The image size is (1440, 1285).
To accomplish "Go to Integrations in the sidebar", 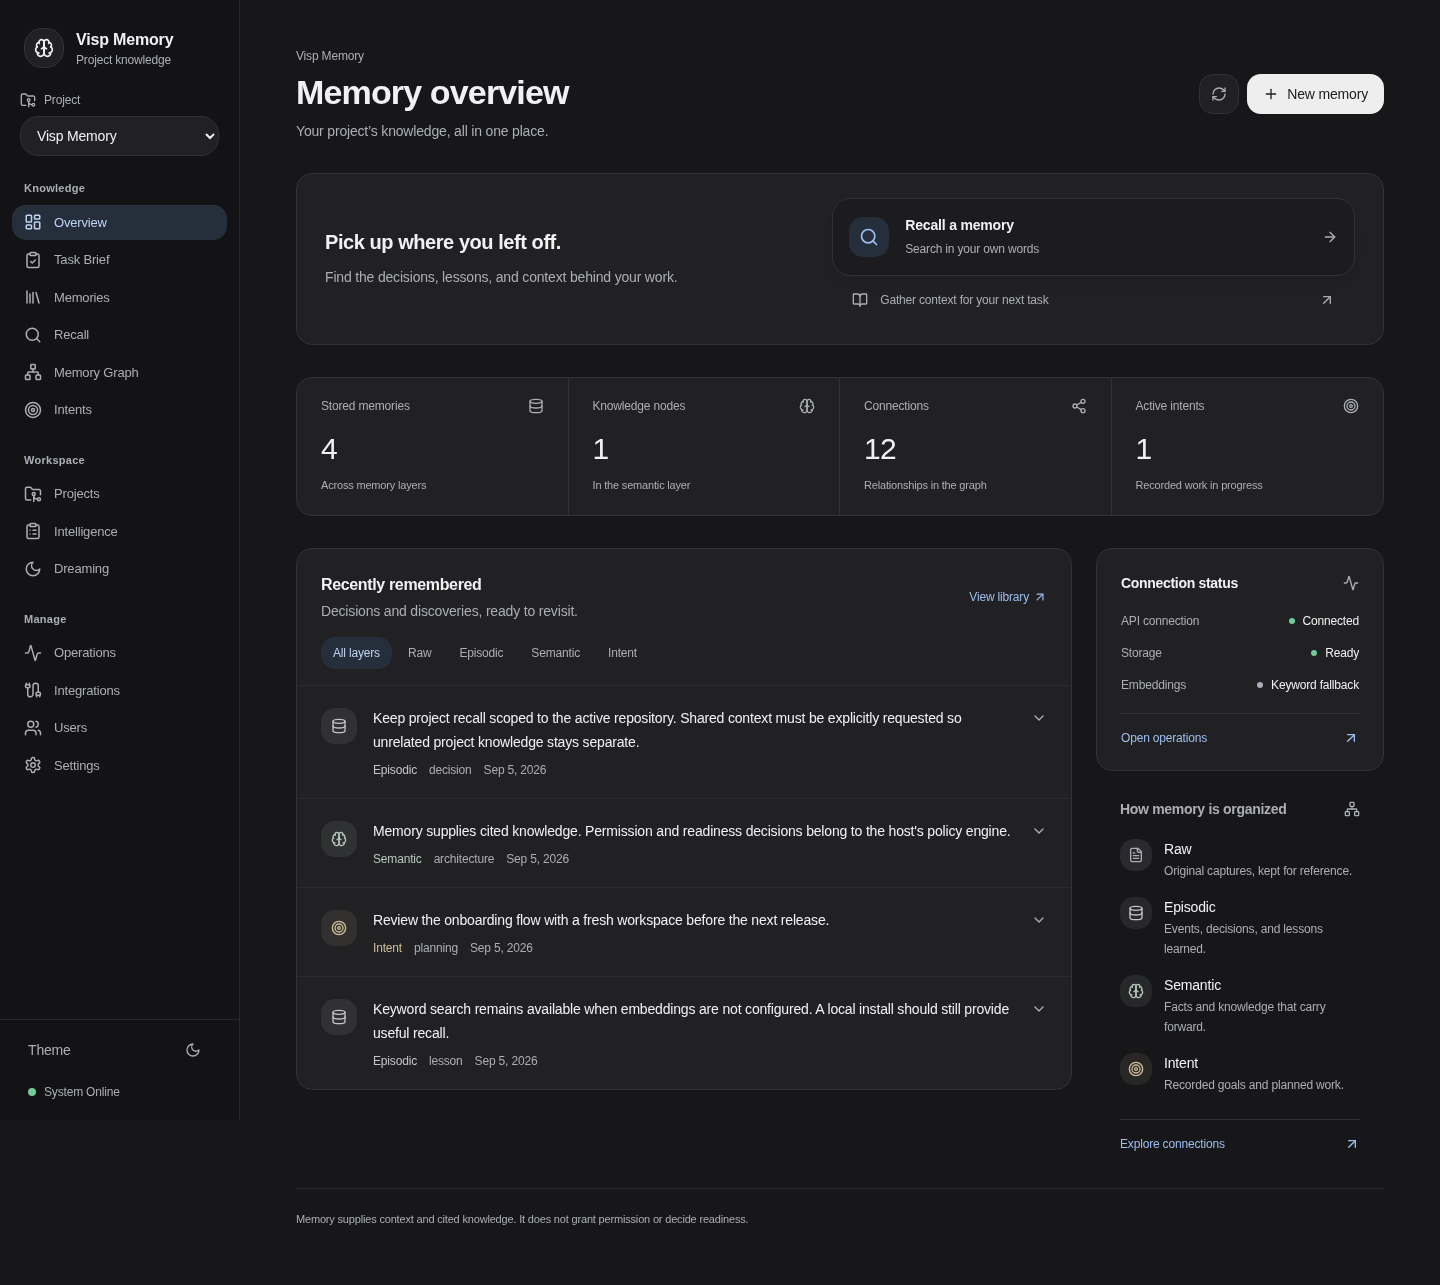I will [x=119, y=690].
